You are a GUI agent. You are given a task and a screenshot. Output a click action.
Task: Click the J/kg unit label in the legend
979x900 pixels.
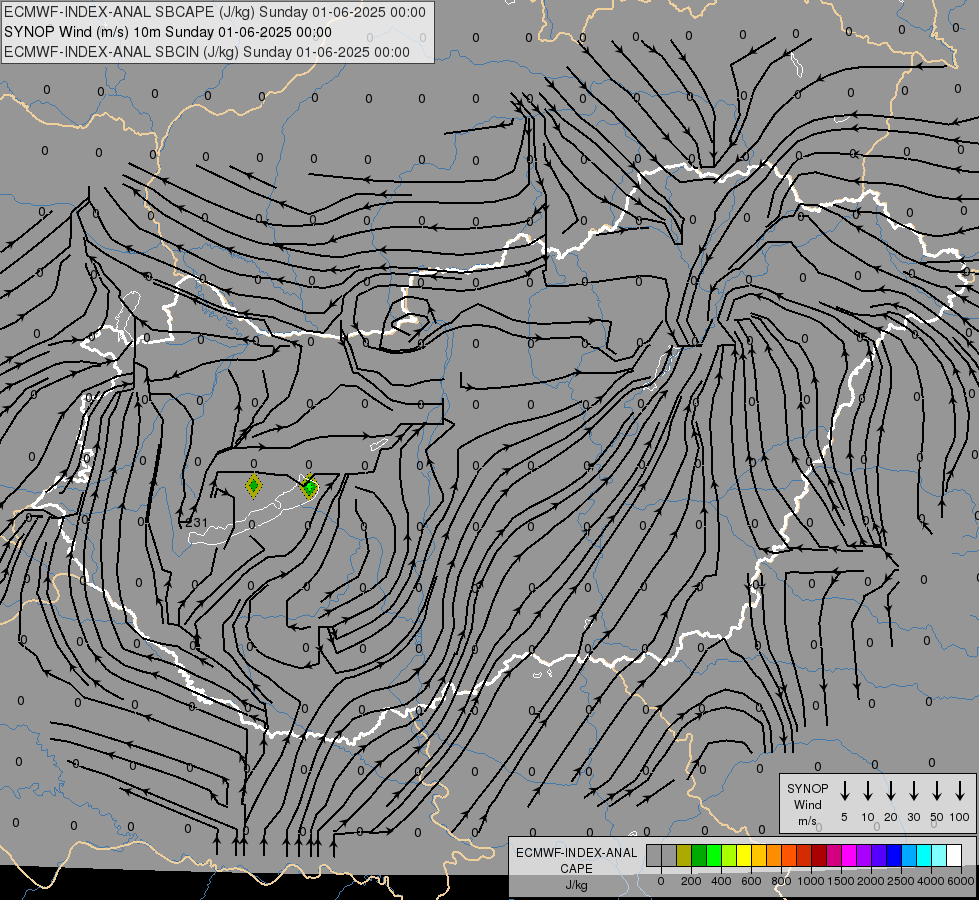click(576, 884)
